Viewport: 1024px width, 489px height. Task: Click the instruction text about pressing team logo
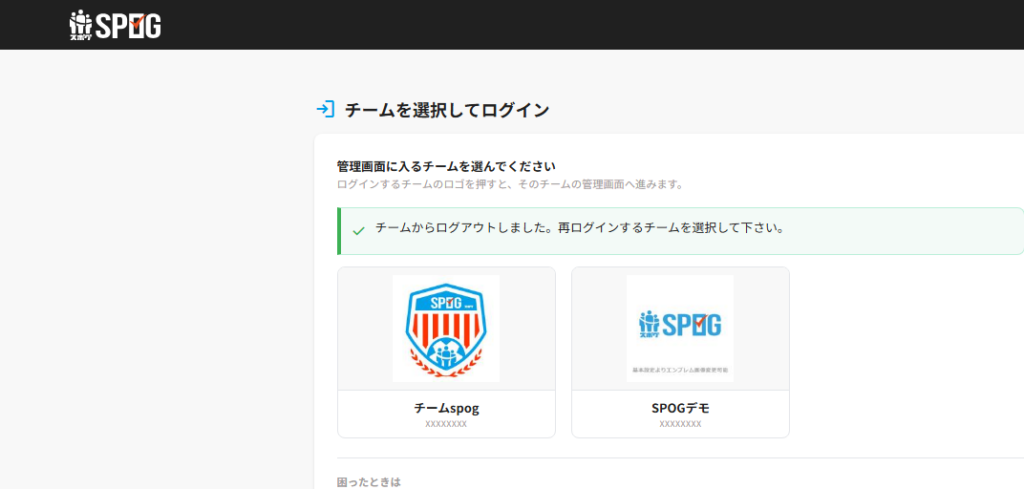(x=510, y=184)
